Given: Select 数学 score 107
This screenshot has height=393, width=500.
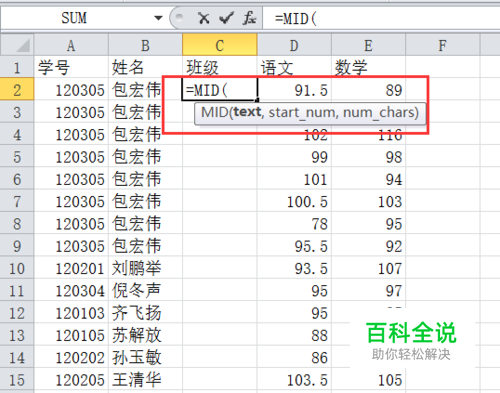Looking at the screenshot, I should point(368,268).
